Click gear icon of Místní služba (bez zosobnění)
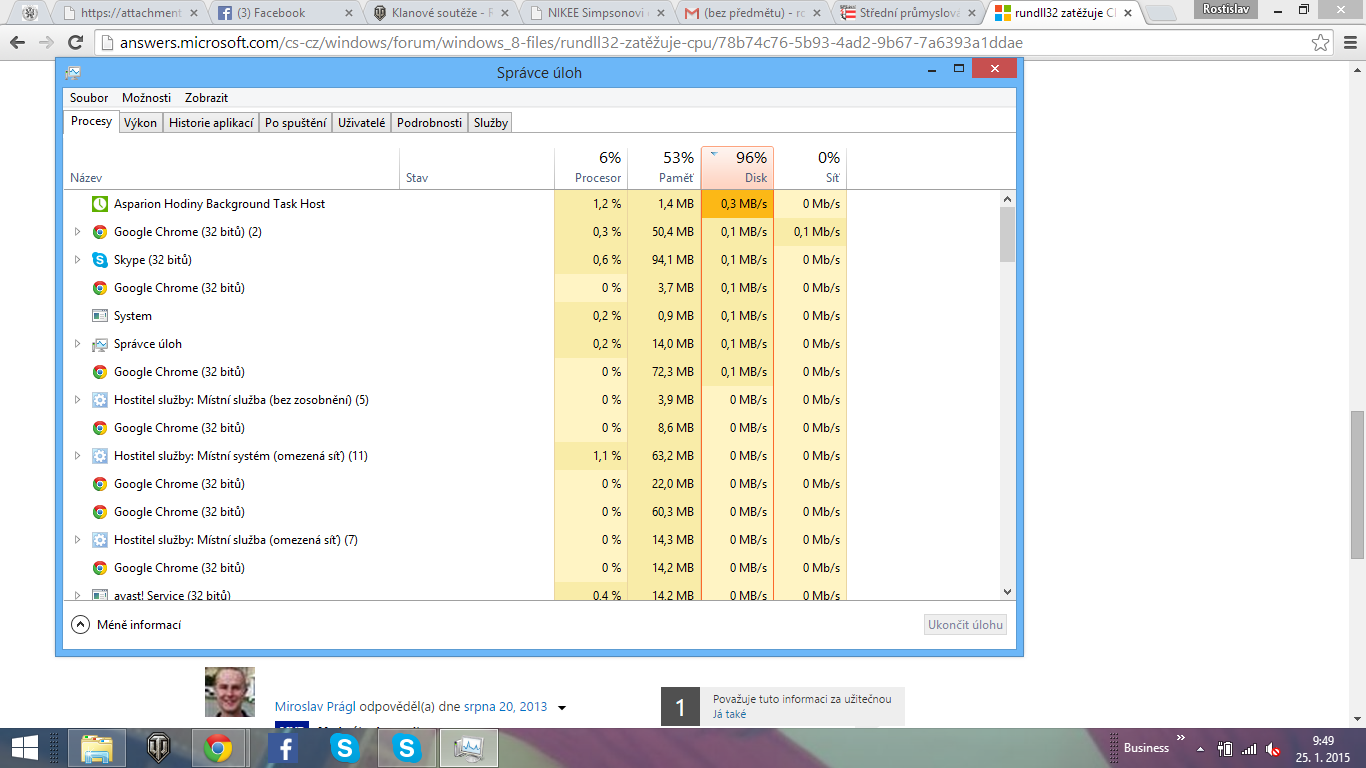Screen dimensions: 1366x768 coord(100,400)
